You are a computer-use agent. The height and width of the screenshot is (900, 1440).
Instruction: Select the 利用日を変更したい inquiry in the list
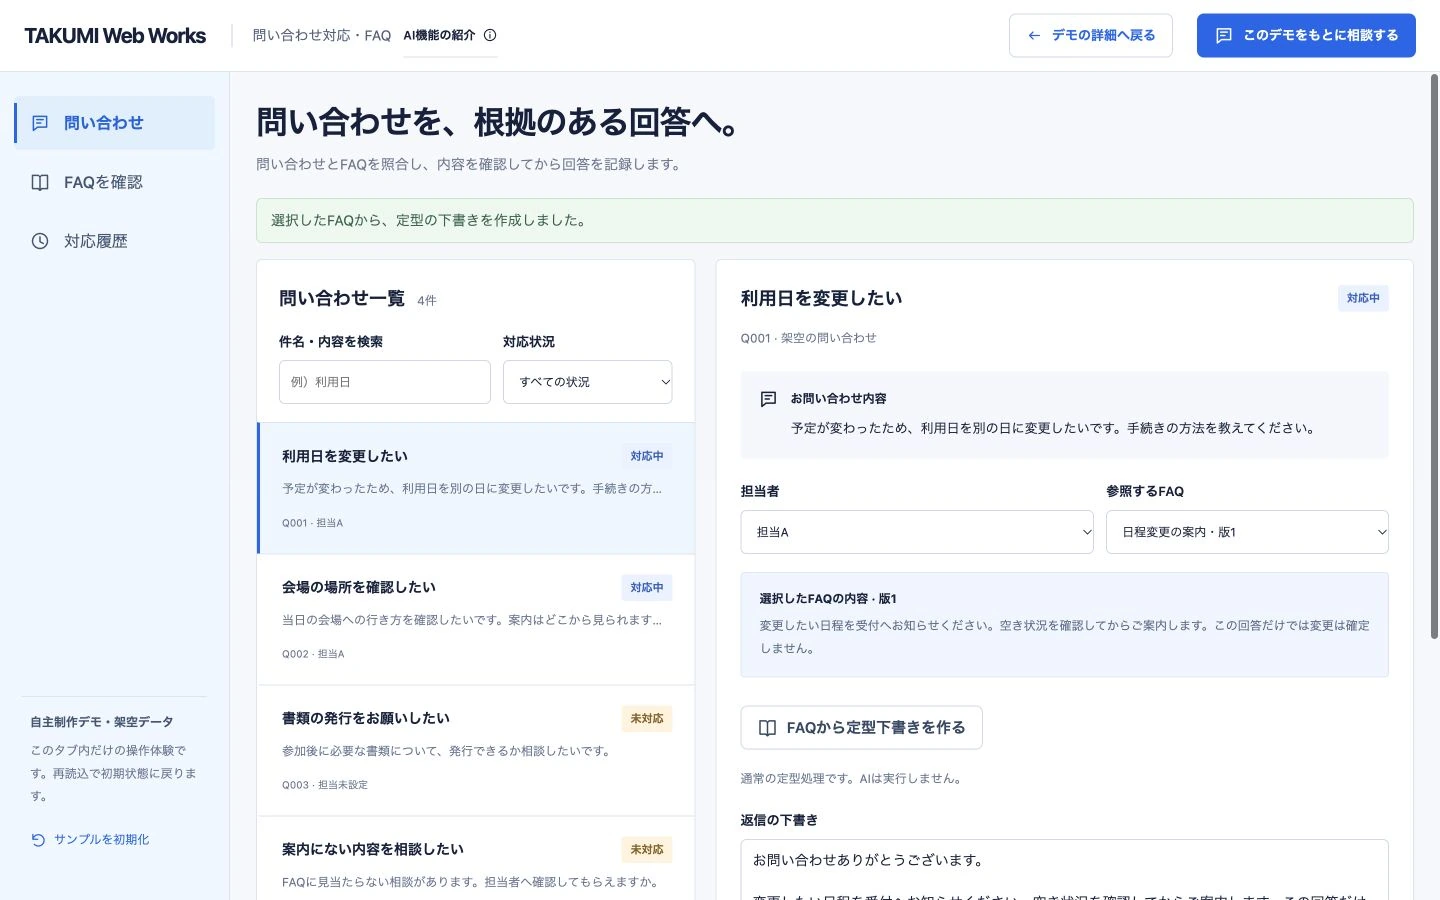[x=476, y=488]
